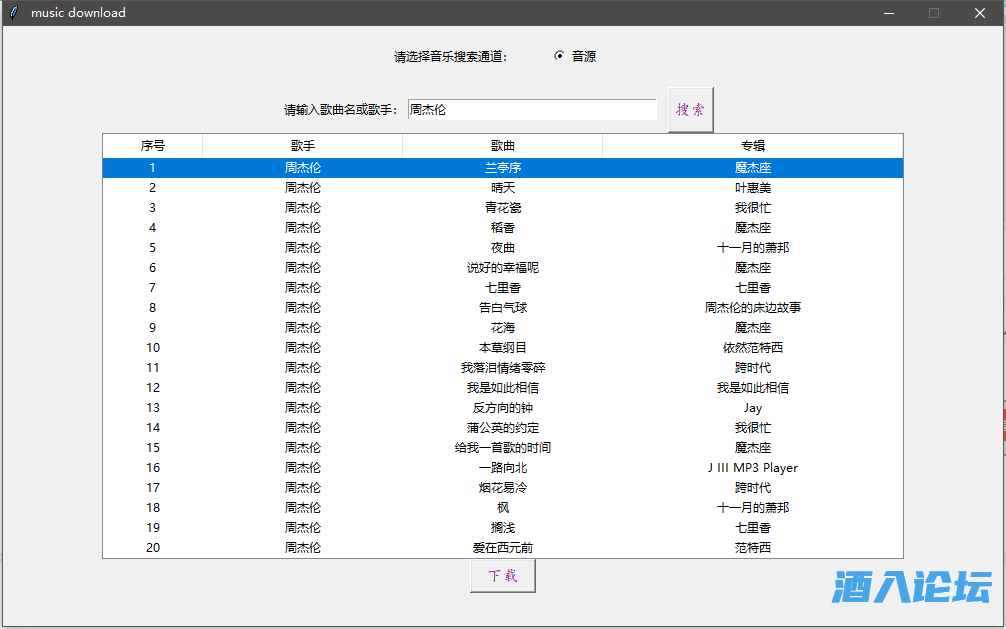Select the 夜曲 song row
Viewport: 1006px width, 629px height.
click(x=502, y=248)
